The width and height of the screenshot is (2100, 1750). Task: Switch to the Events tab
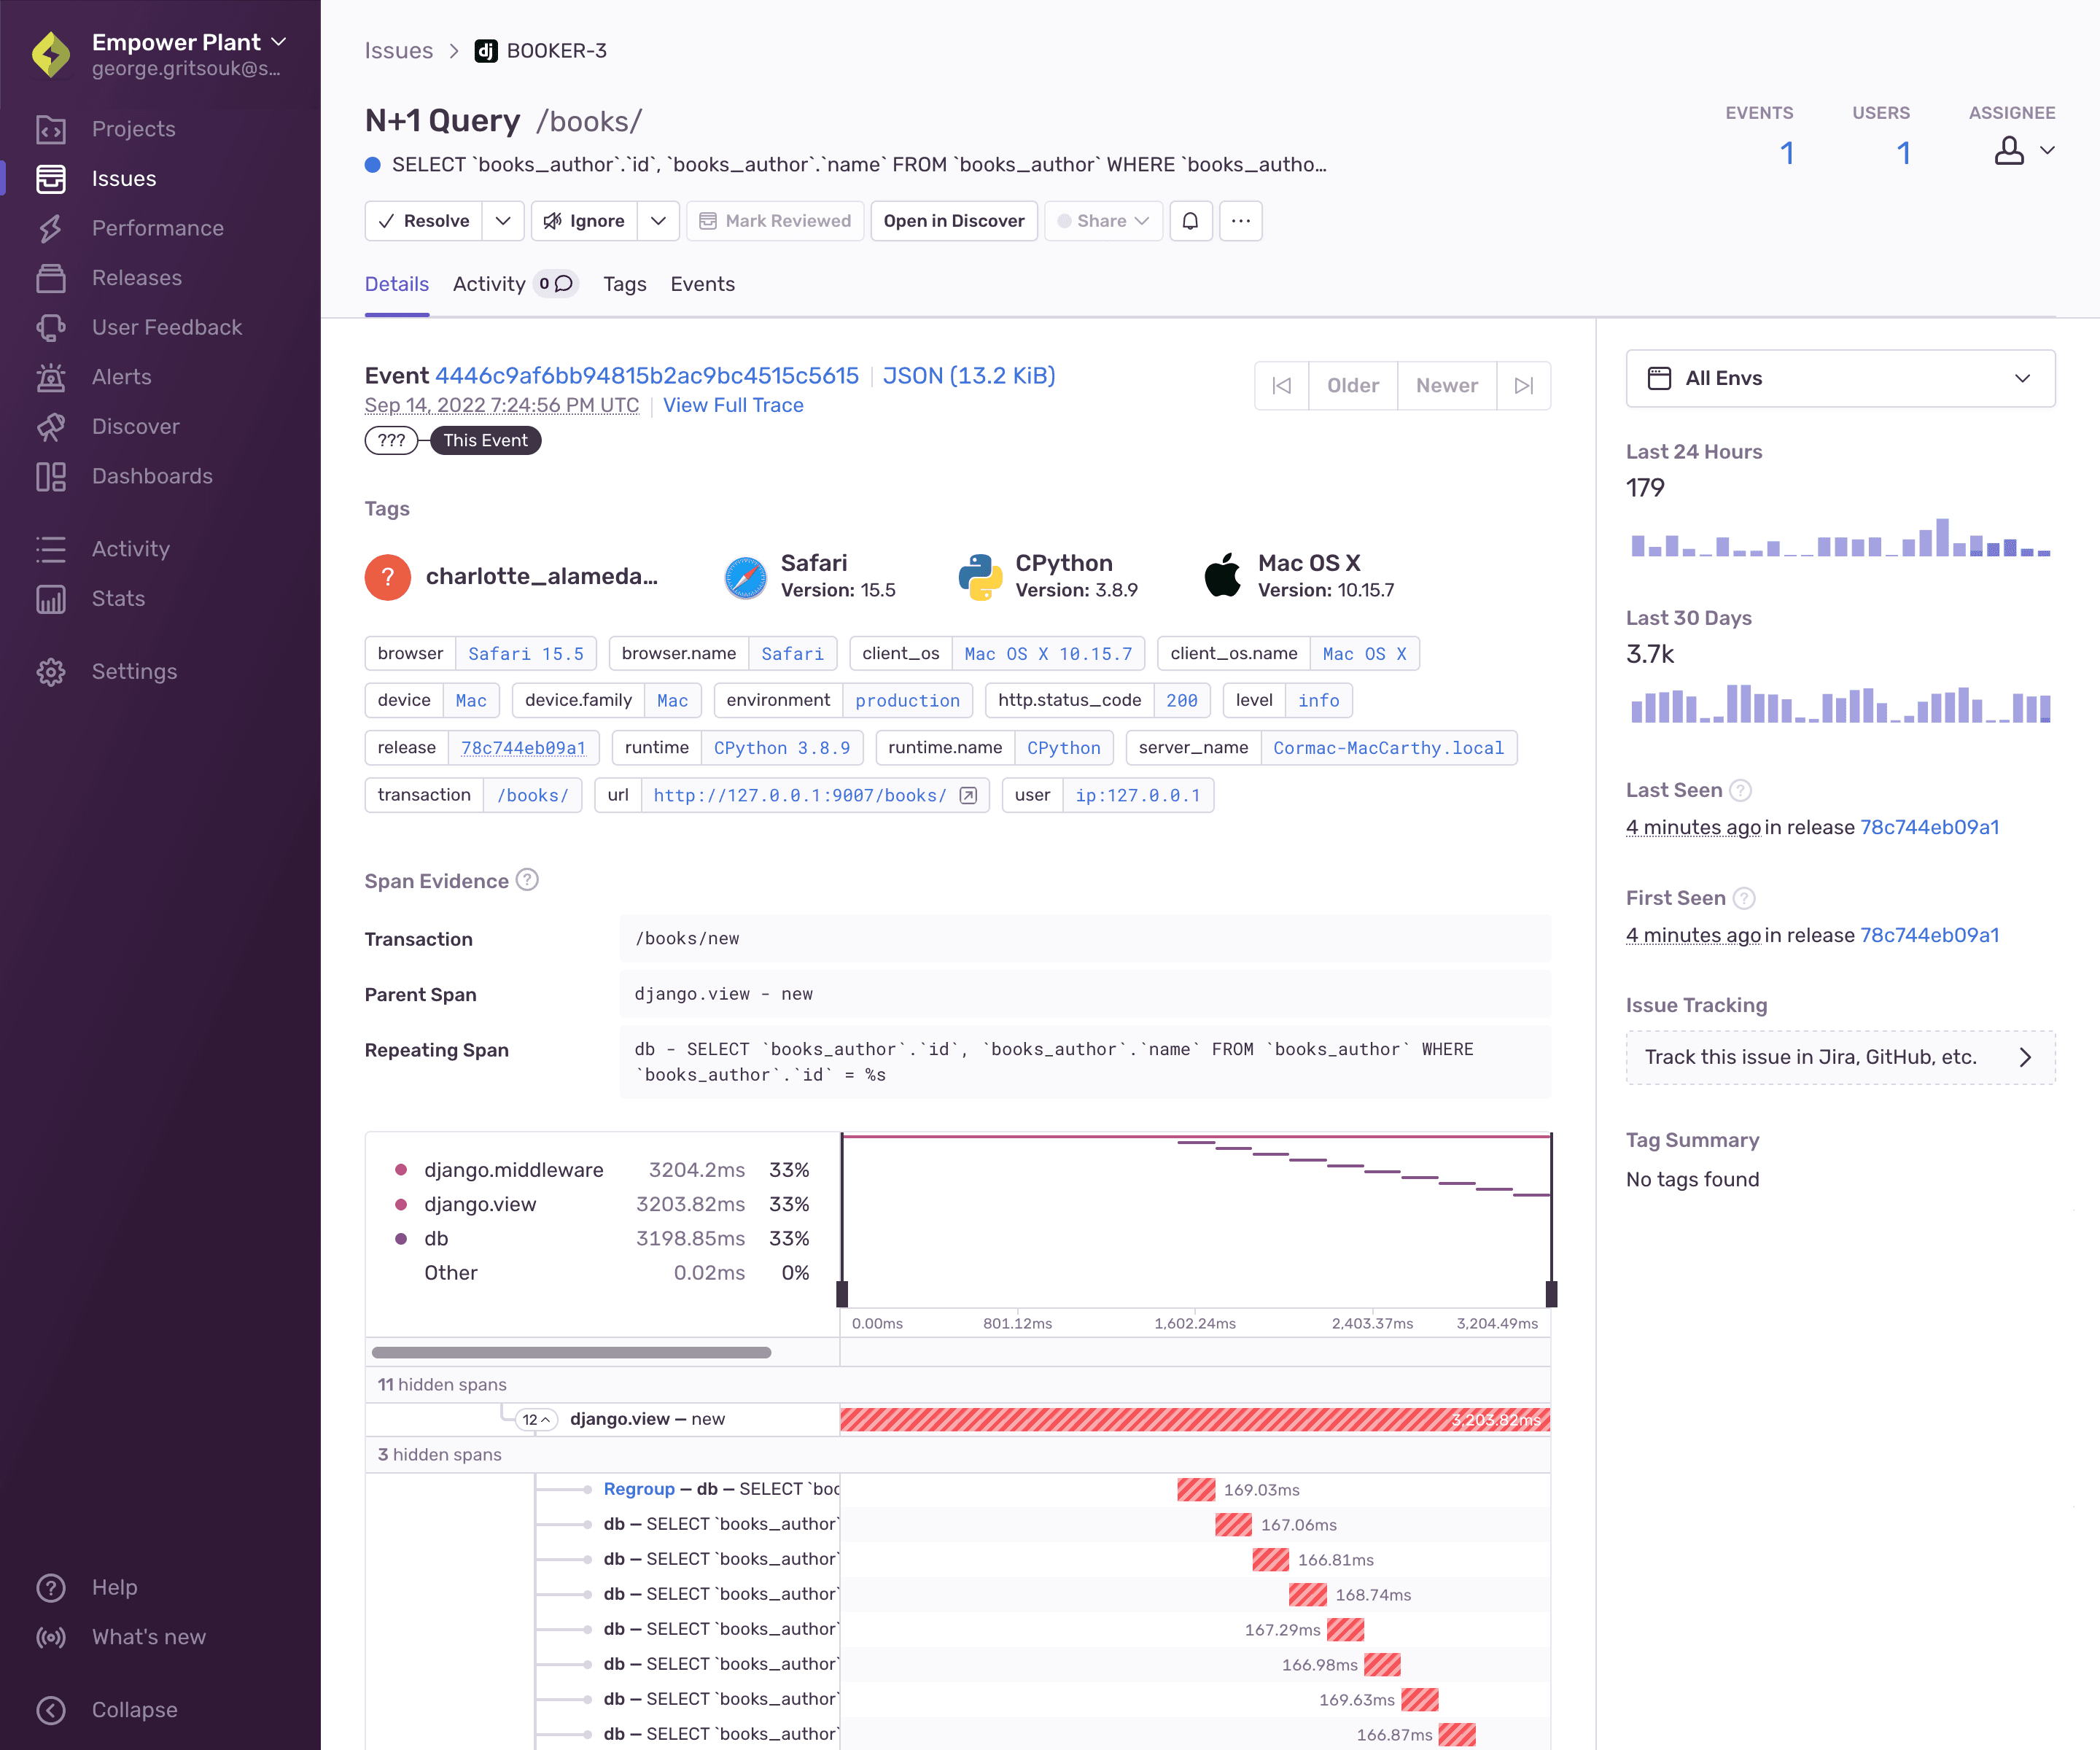click(x=703, y=284)
